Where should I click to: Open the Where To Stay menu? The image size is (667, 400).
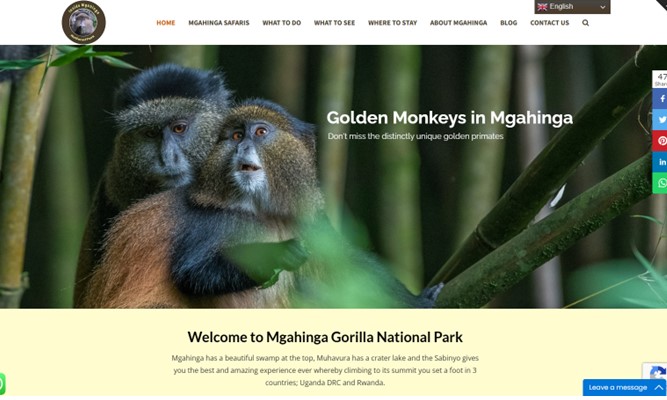[x=393, y=23]
